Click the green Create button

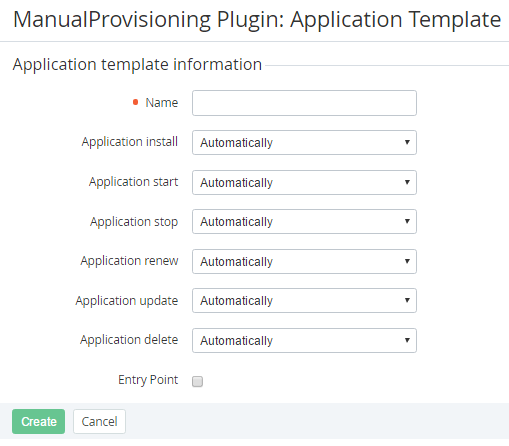click(x=39, y=422)
